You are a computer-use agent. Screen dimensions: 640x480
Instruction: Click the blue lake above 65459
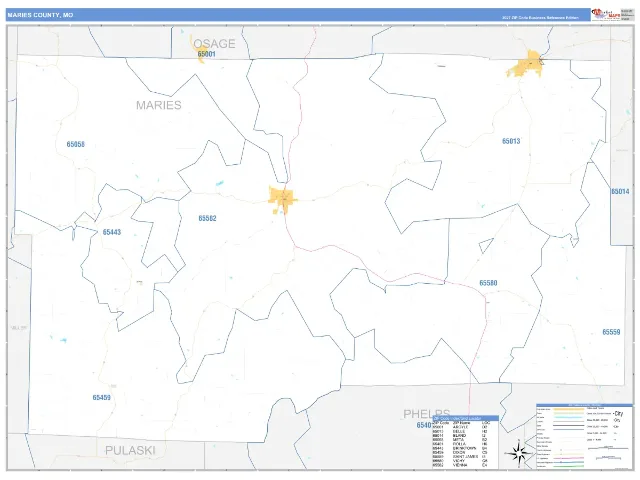point(63,340)
